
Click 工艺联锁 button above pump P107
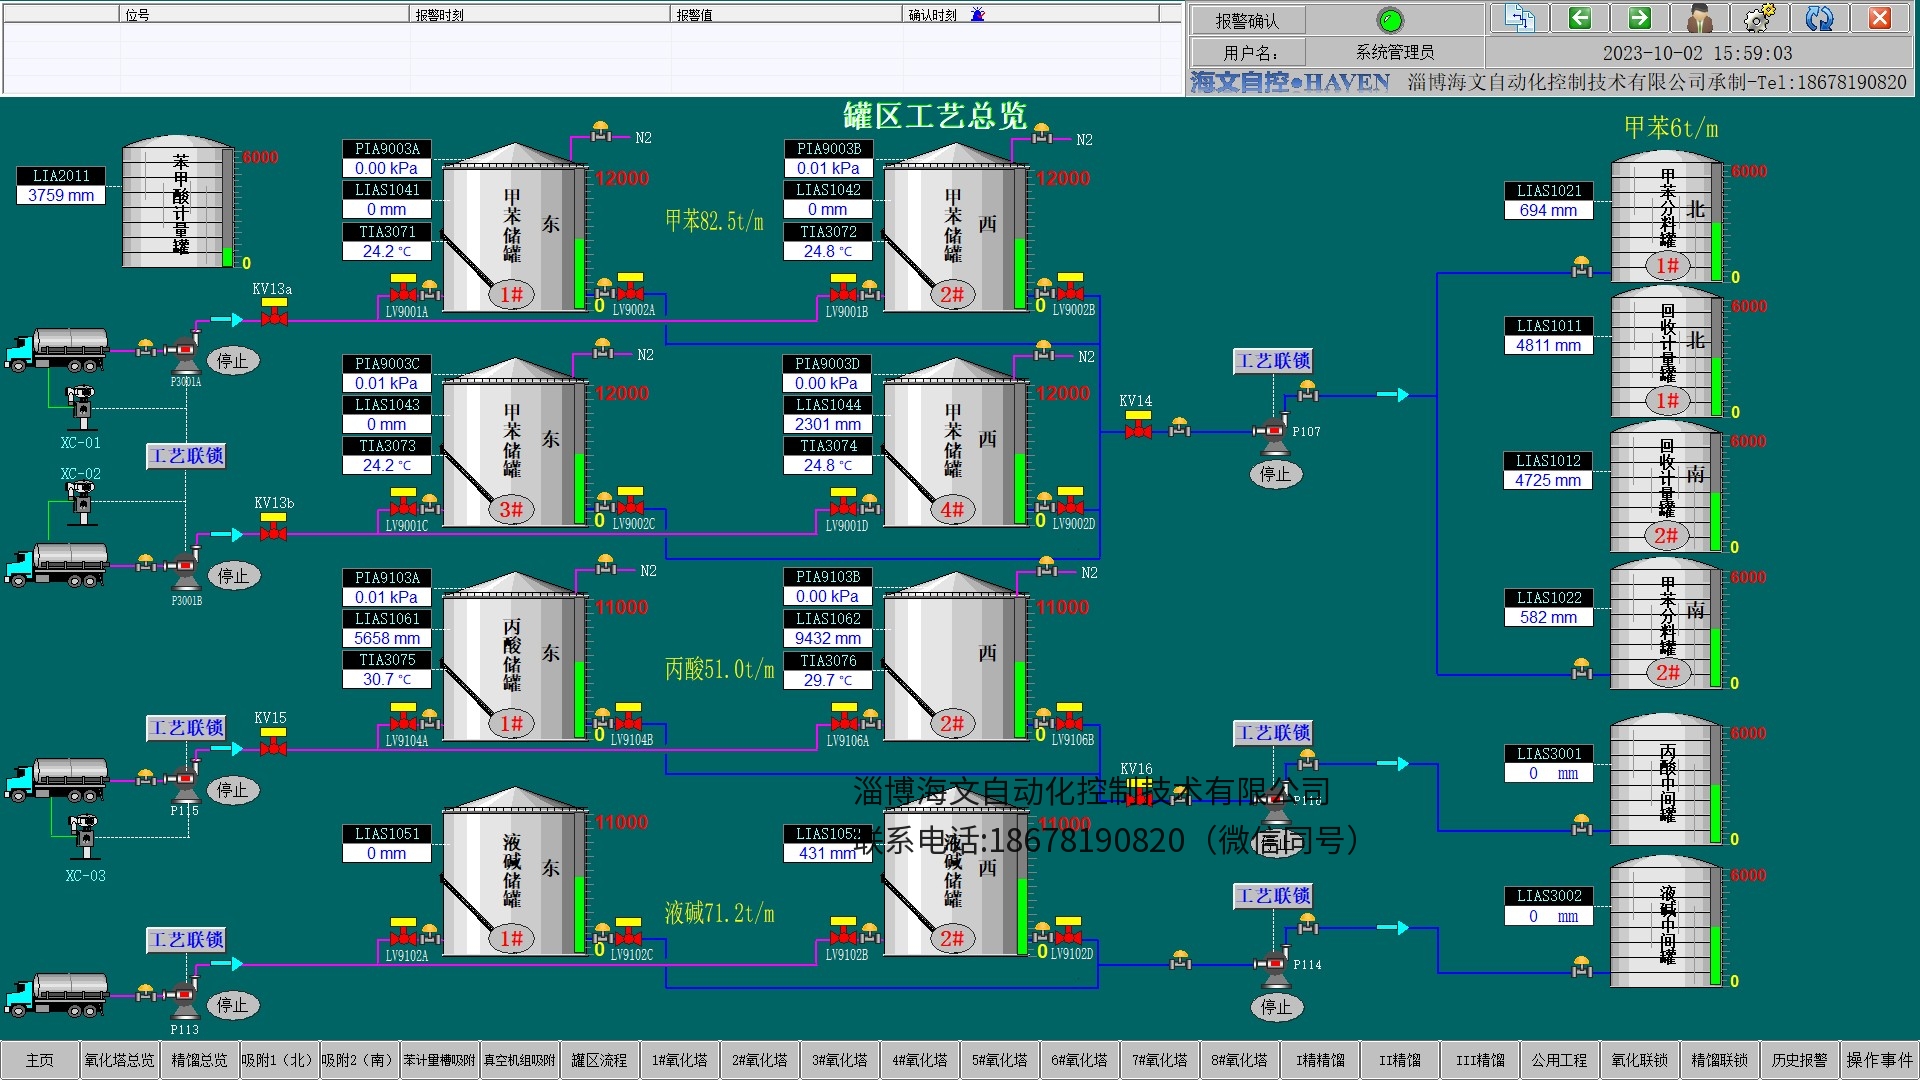coord(1273,361)
